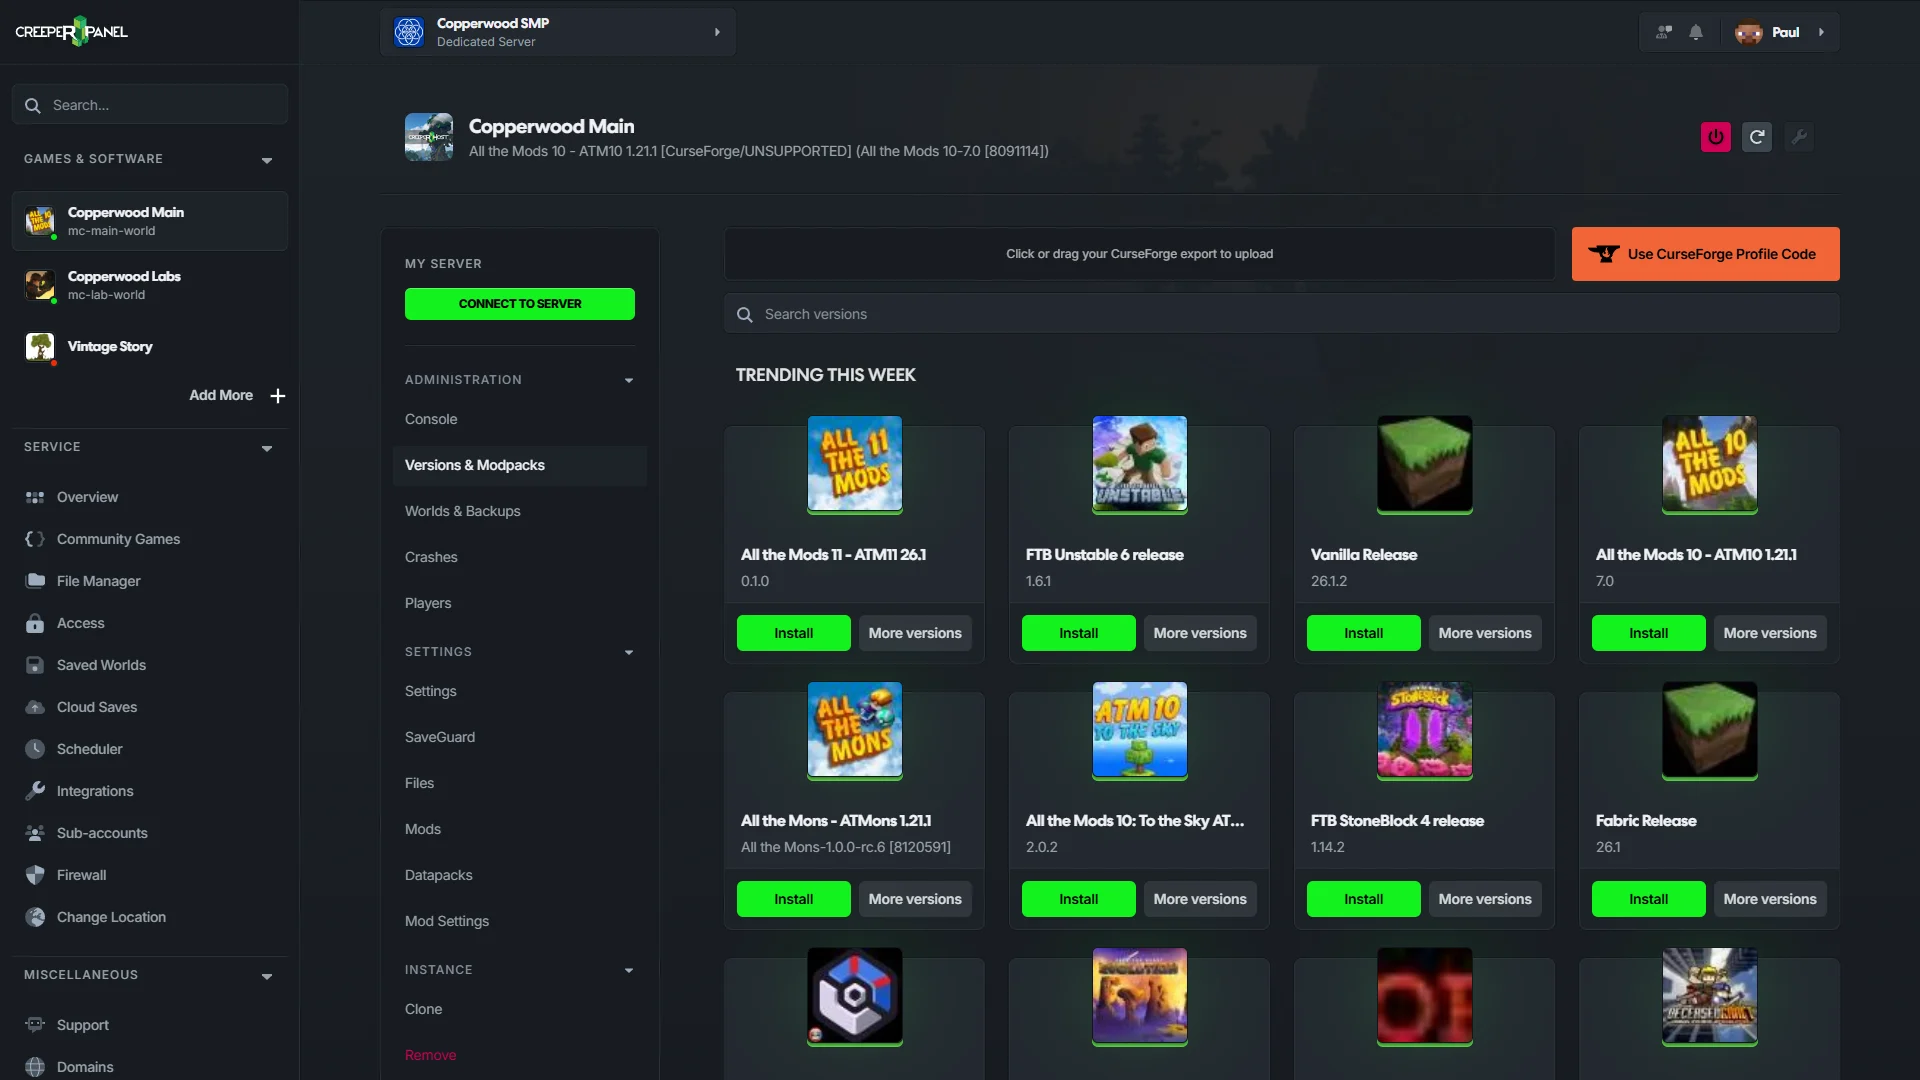Collapse the Service section

click(267, 448)
